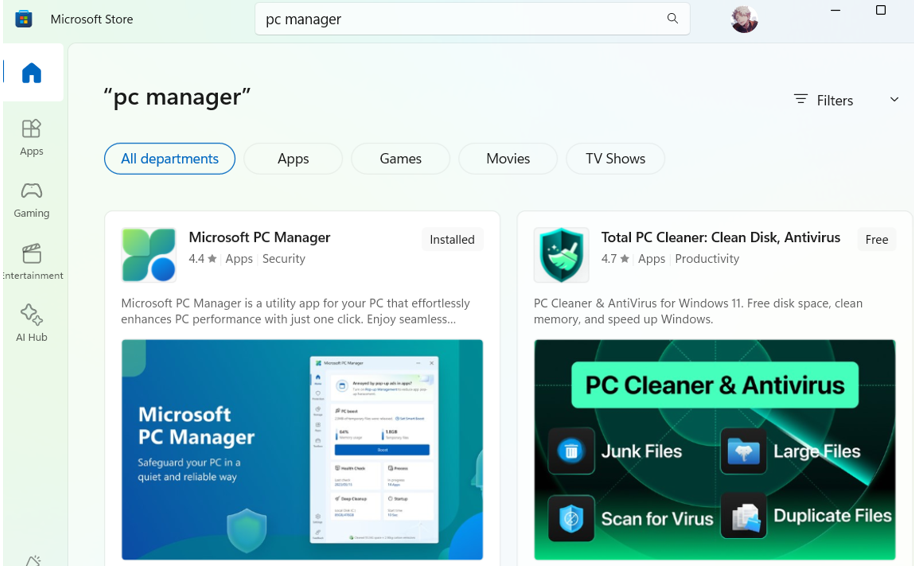Open the Entertainment section in sidebar
This screenshot has width=914, height=566.
(x=31, y=262)
